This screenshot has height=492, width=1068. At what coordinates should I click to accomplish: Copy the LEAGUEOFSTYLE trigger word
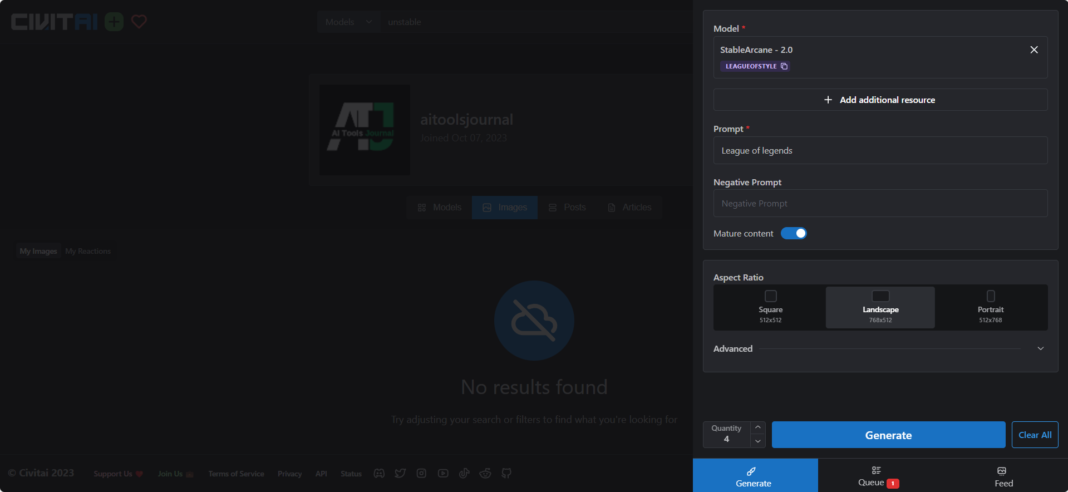point(784,67)
